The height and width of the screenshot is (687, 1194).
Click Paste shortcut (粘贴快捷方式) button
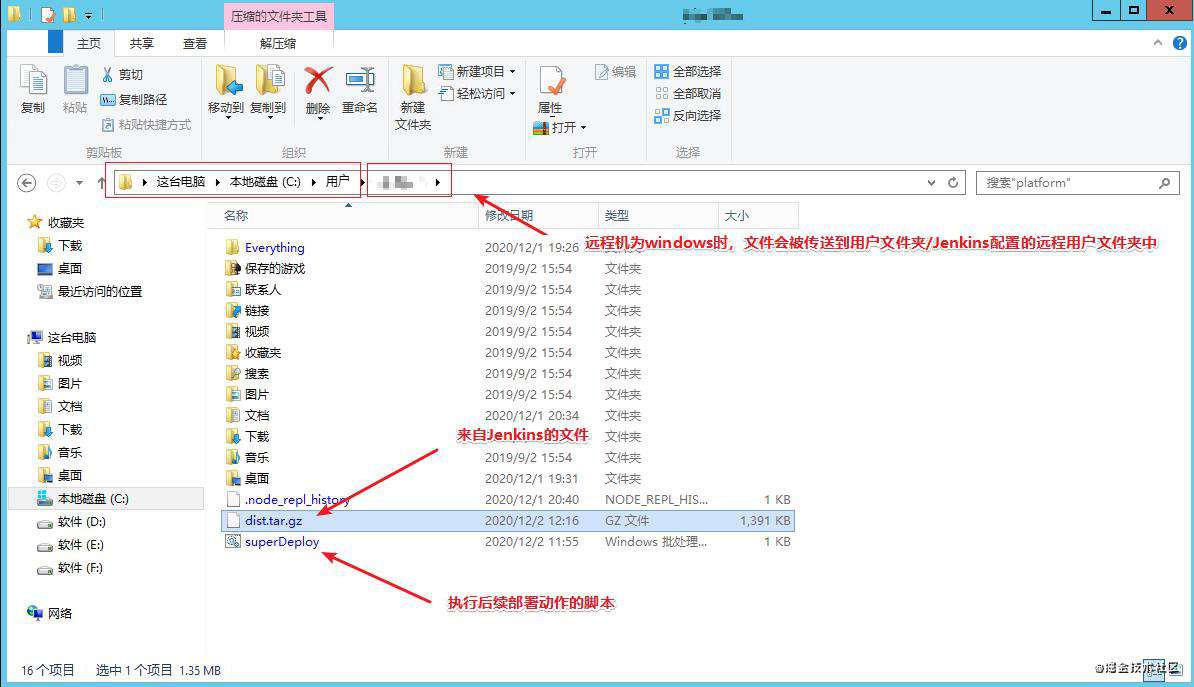click(145, 124)
